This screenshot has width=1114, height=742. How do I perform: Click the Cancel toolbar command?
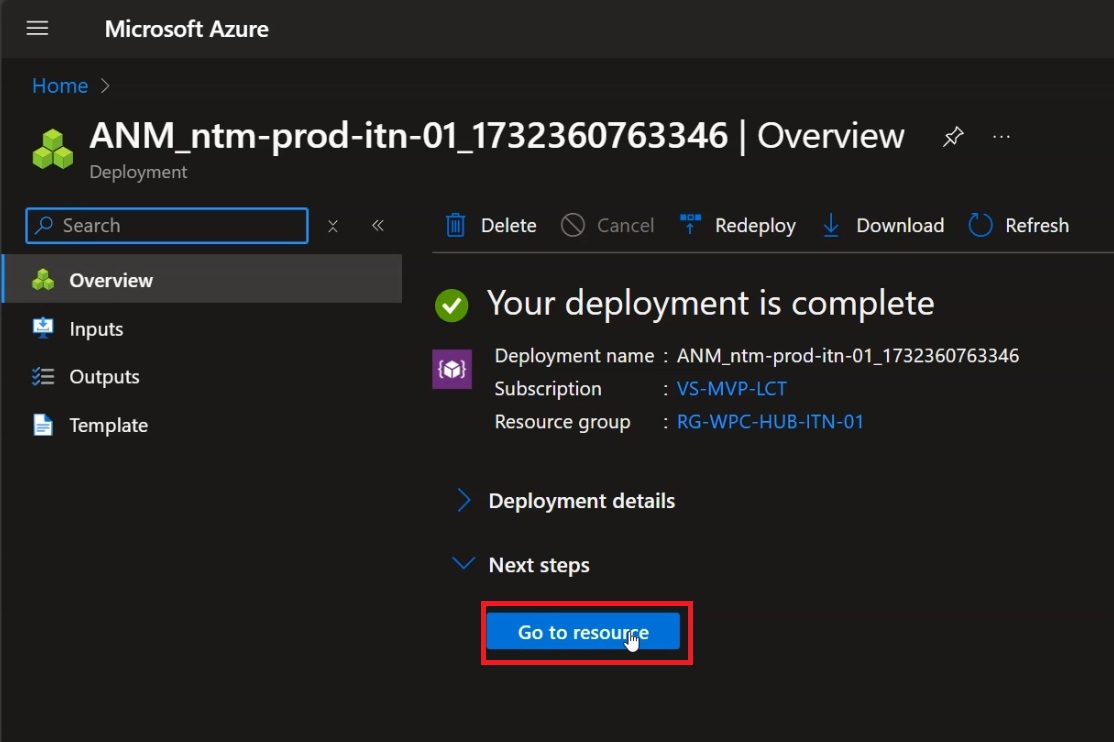pos(607,225)
